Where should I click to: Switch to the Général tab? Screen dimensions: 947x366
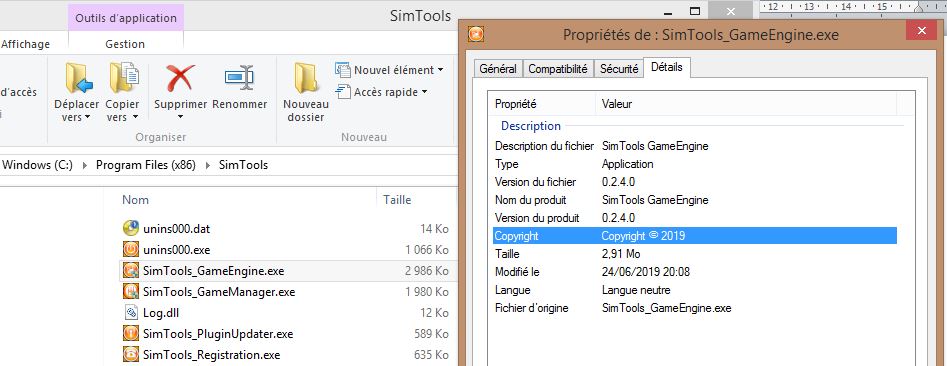[498, 69]
